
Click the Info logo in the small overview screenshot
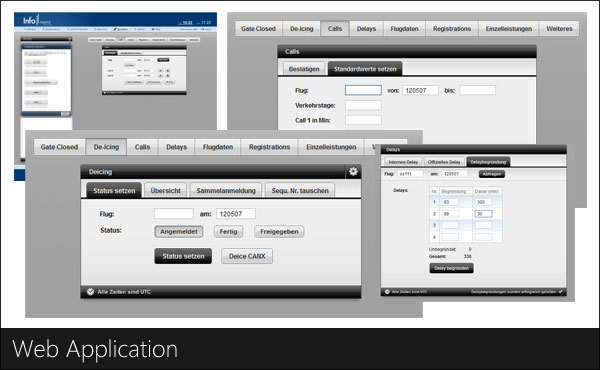tap(36, 21)
